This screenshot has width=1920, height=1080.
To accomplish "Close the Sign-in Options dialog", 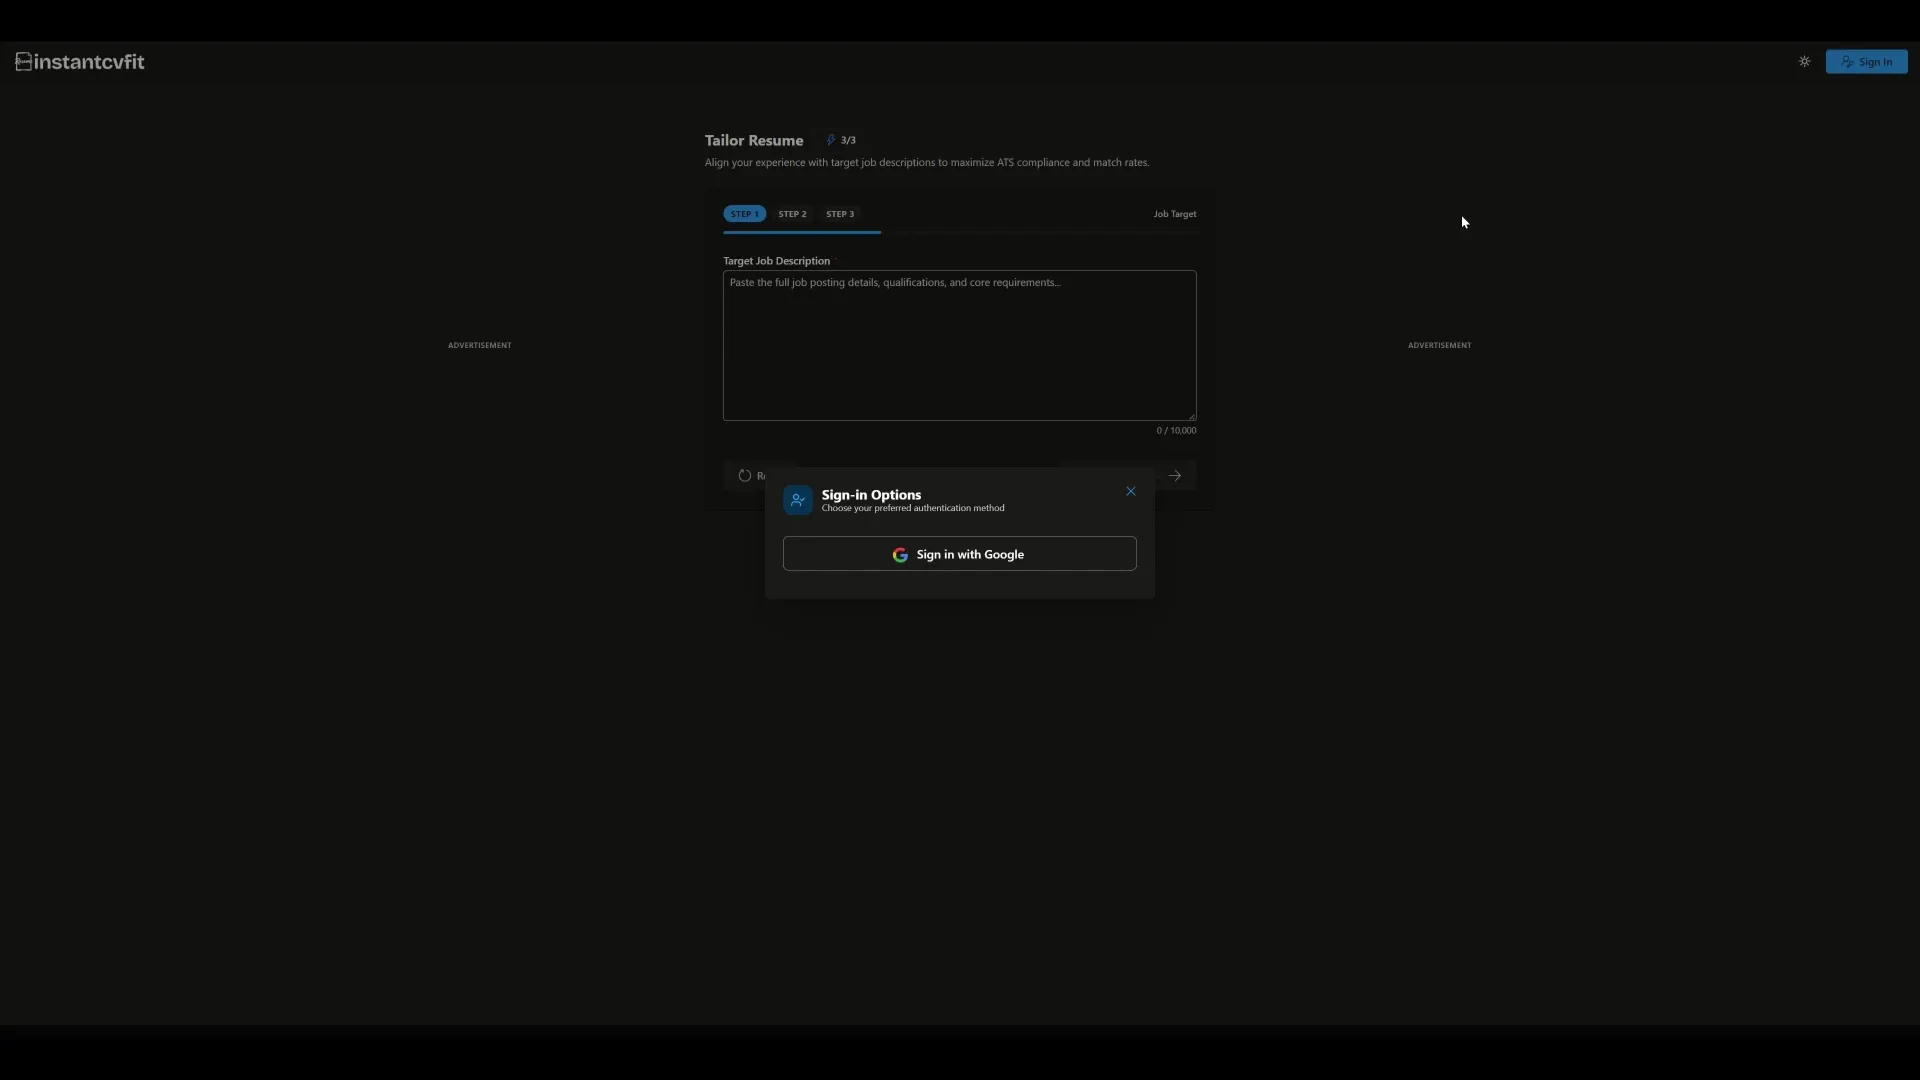I will 1131,491.
